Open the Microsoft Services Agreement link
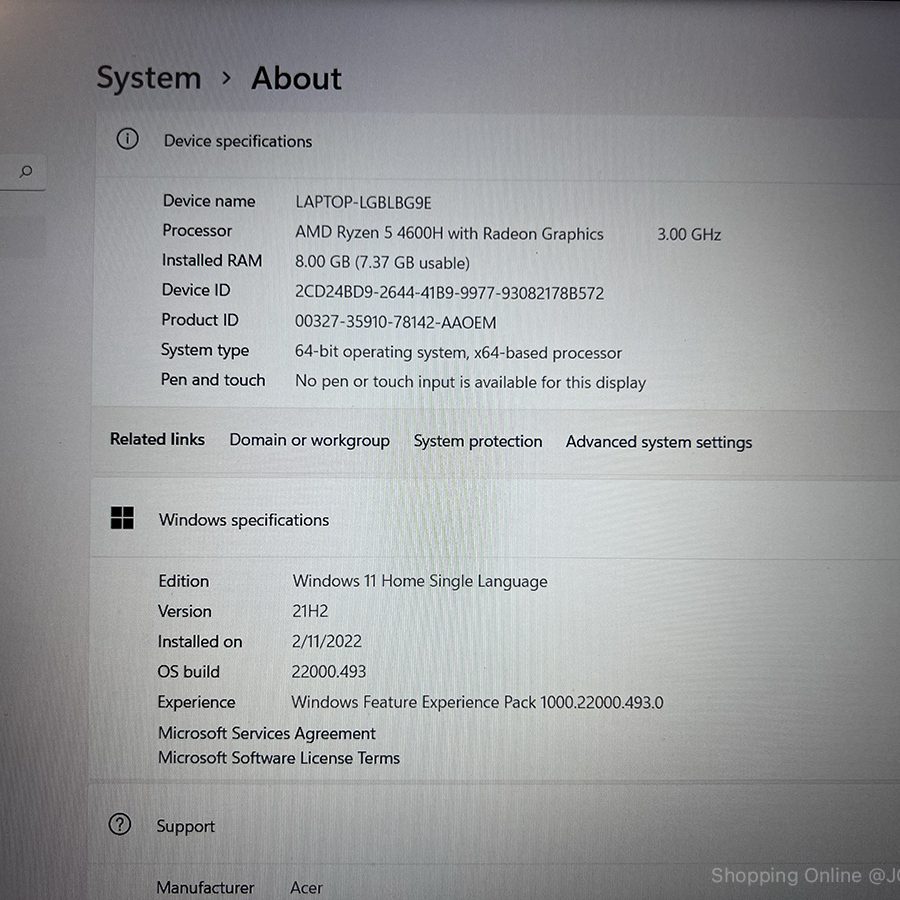 coord(267,733)
